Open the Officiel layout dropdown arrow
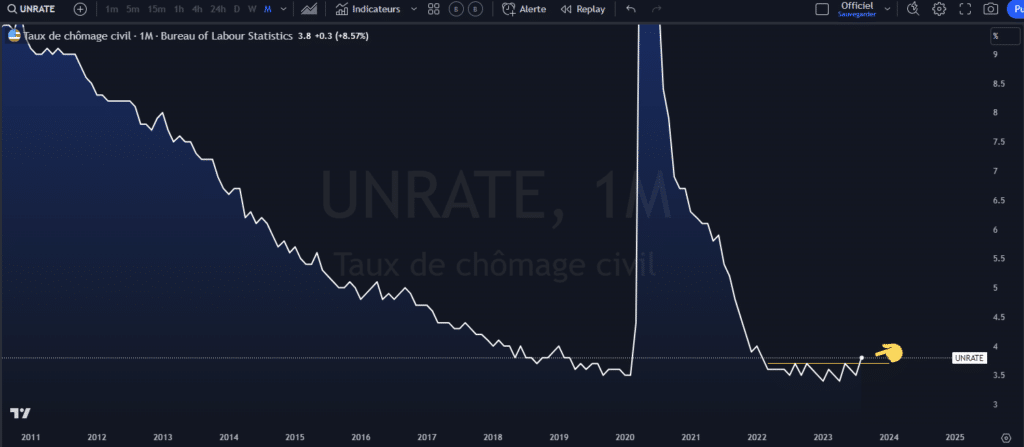The width and height of the screenshot is (1024, 447). point(888,9)
